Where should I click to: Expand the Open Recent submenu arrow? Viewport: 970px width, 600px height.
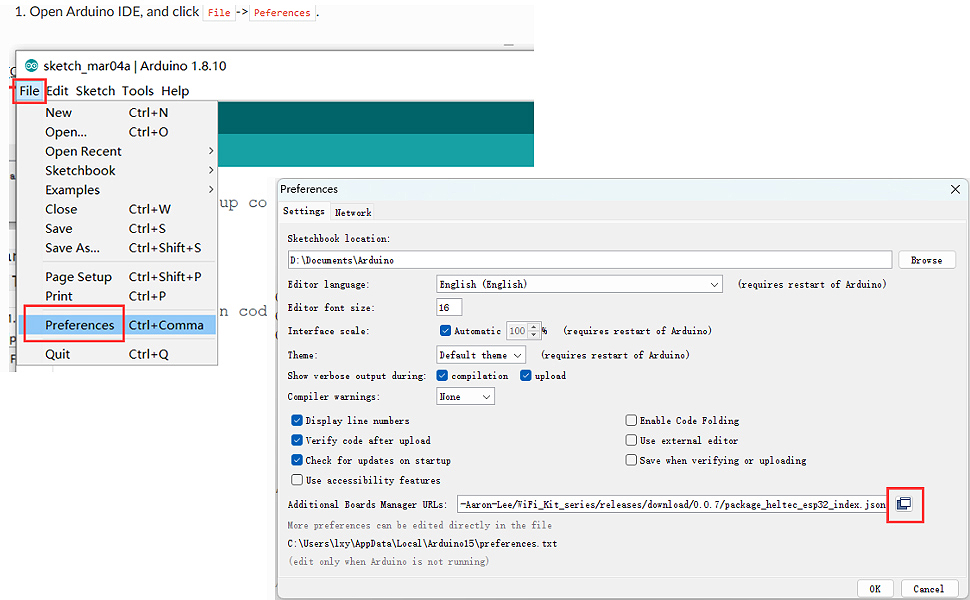click(211, 151)
